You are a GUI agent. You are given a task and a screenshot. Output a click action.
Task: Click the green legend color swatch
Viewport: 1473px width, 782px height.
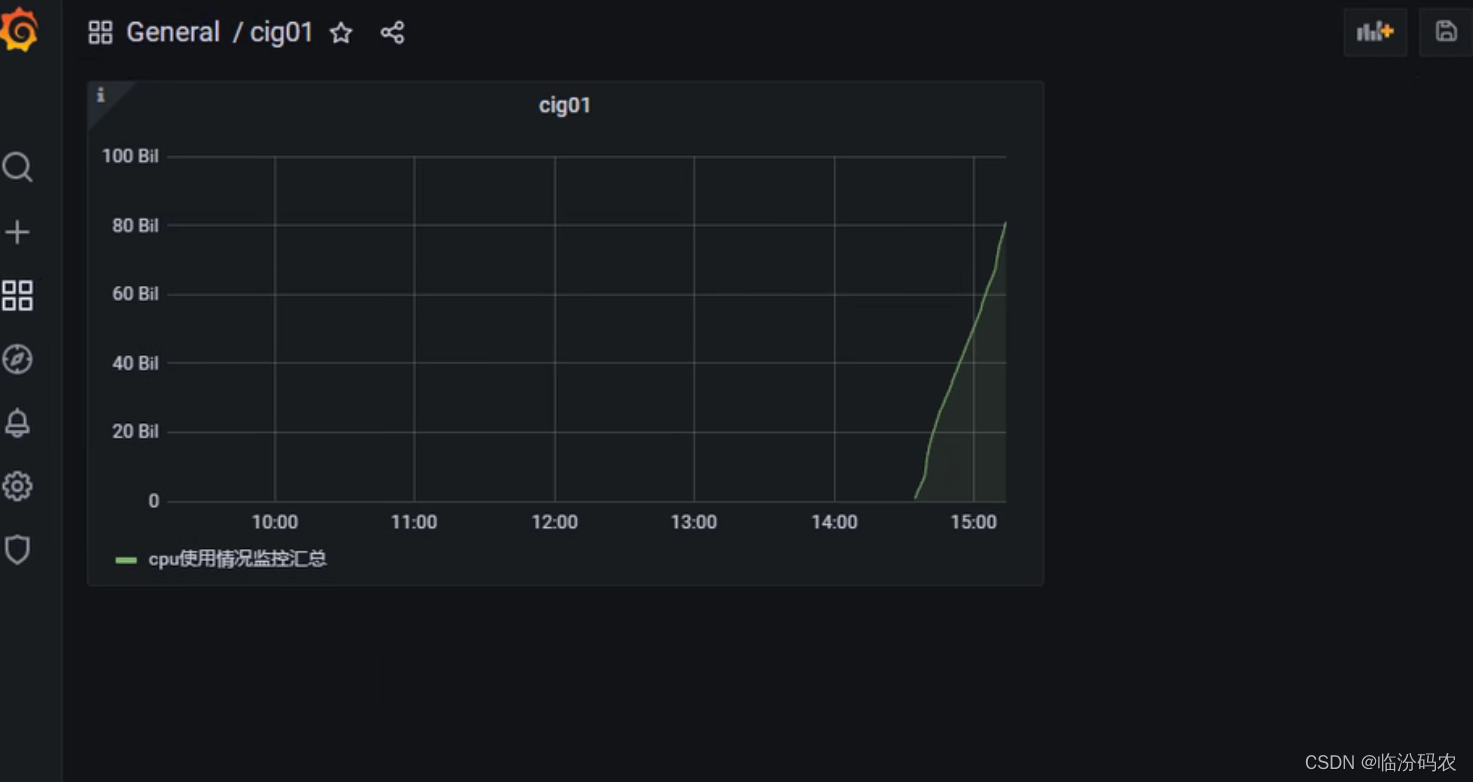pos(126,560)
